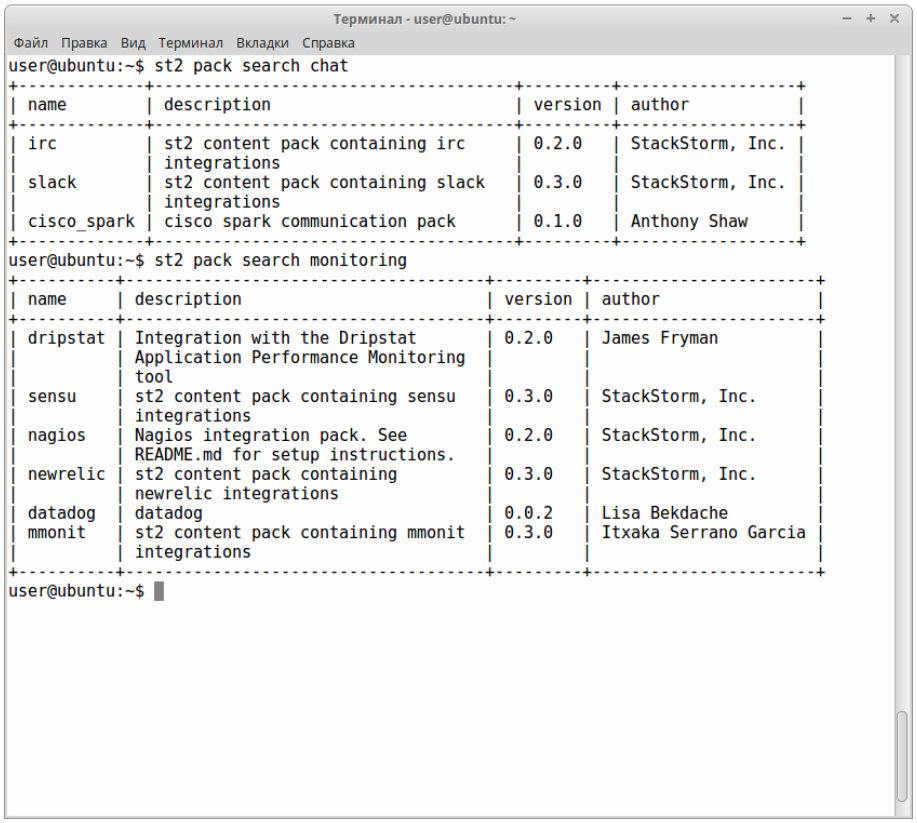
Task: Click the 'st2 pack search chat' command text
Action: coord(251,66)
